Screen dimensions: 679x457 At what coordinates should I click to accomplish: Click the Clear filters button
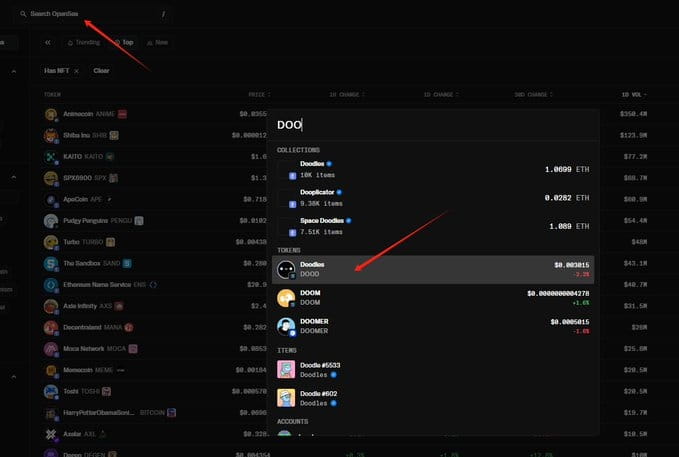pyautogui.click(x=101, y=71)
